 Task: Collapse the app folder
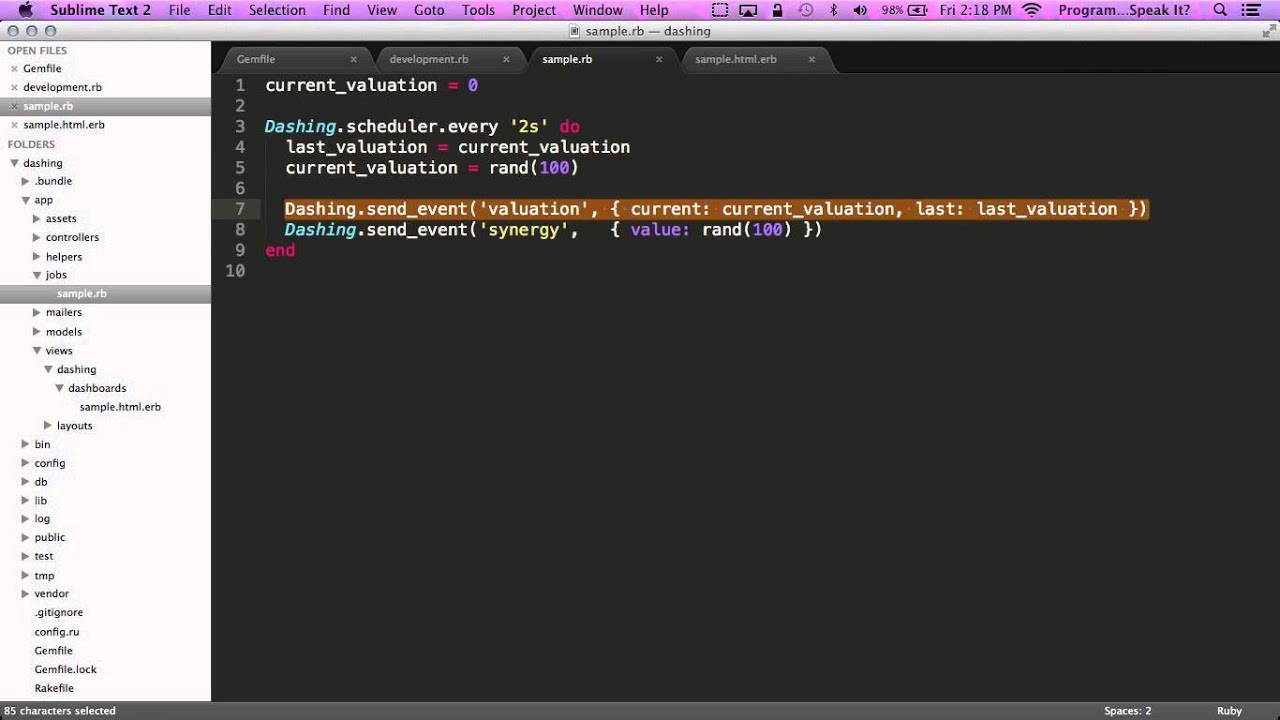[26, 200]
